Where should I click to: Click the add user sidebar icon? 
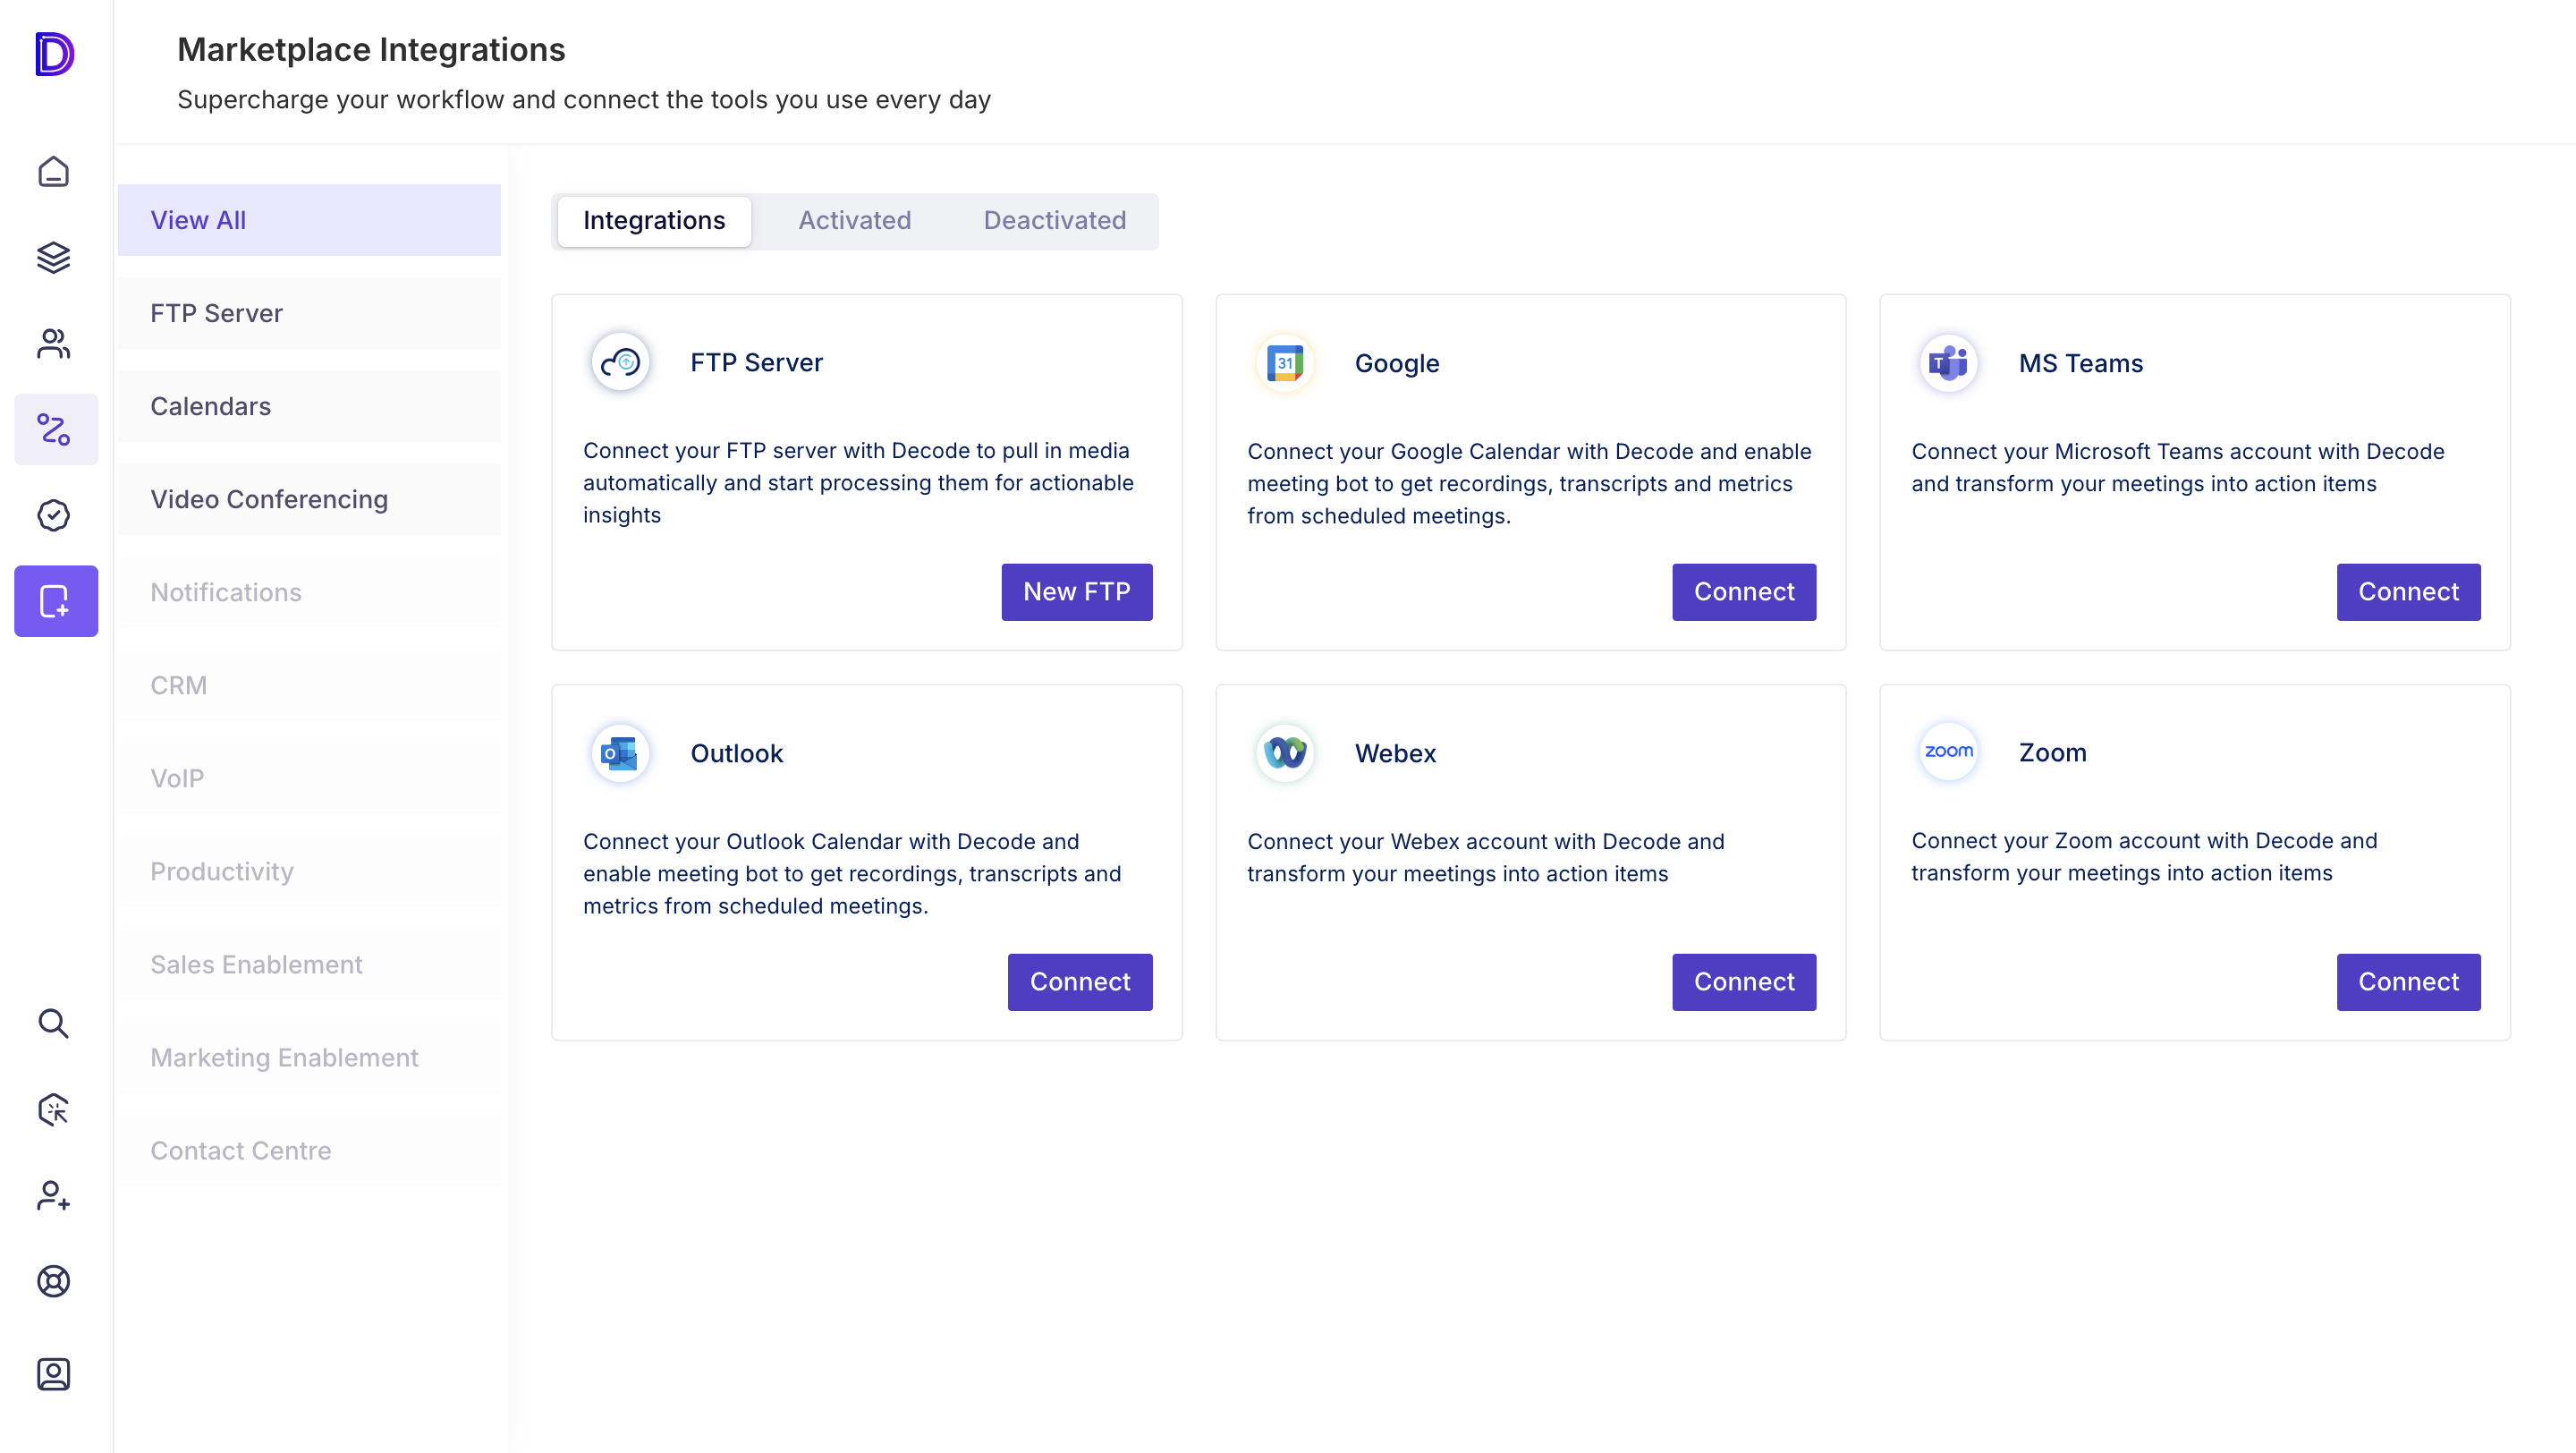(54, 1196)
